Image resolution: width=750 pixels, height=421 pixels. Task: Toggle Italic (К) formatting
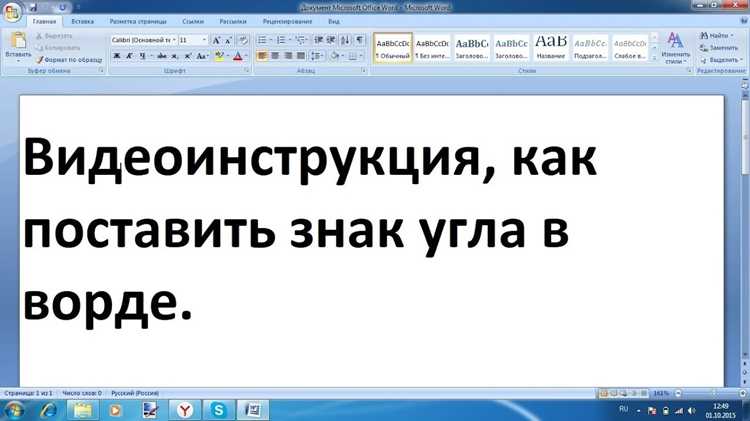coord(129,56)
